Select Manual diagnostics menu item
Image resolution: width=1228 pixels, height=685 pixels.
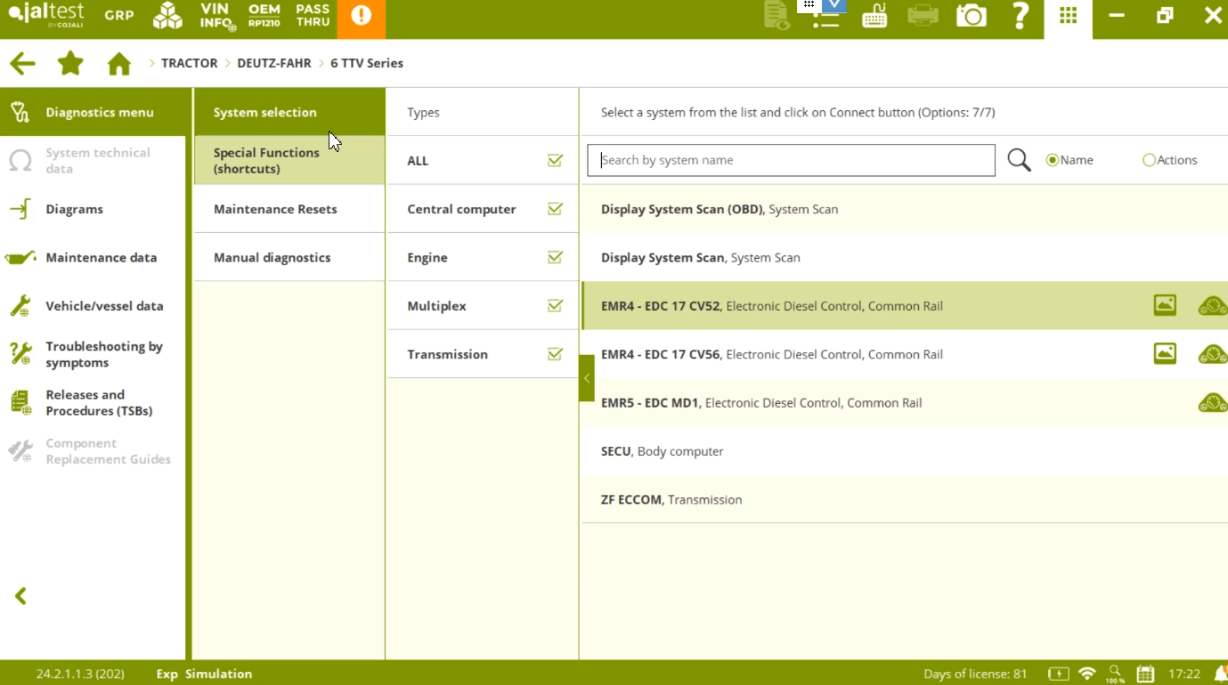pos(272,257)
